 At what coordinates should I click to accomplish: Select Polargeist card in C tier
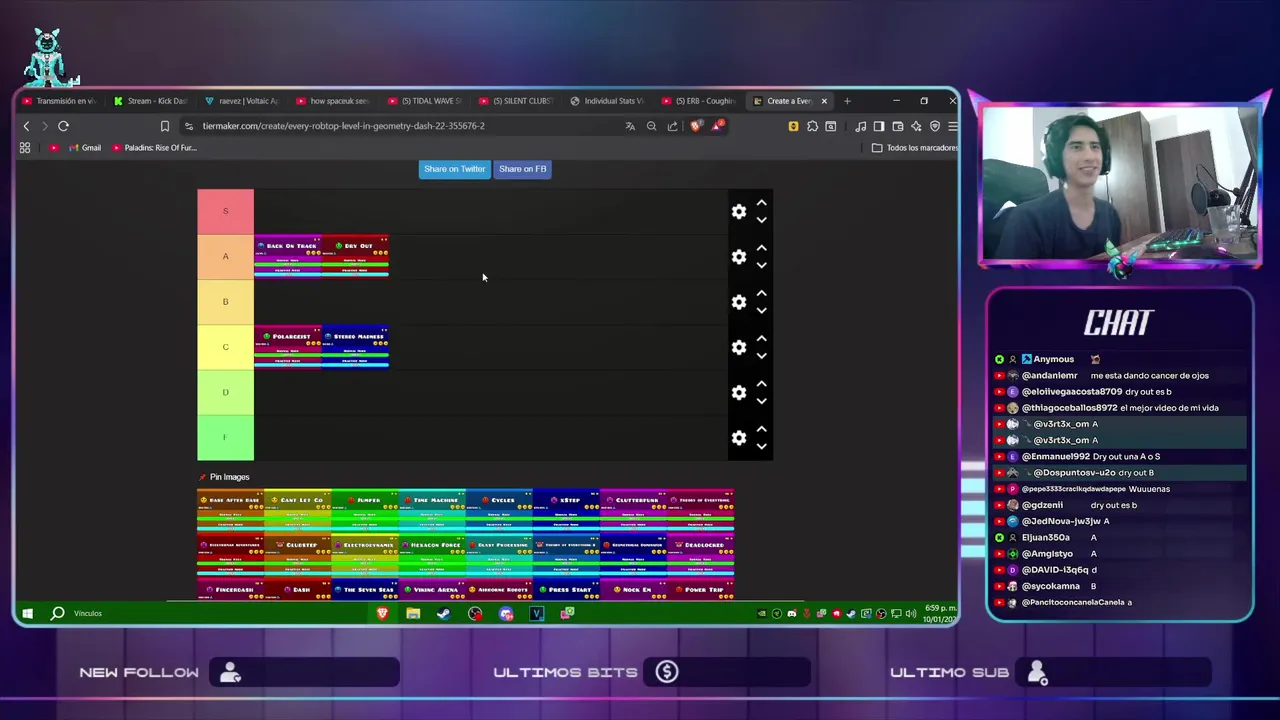point(288,347)
